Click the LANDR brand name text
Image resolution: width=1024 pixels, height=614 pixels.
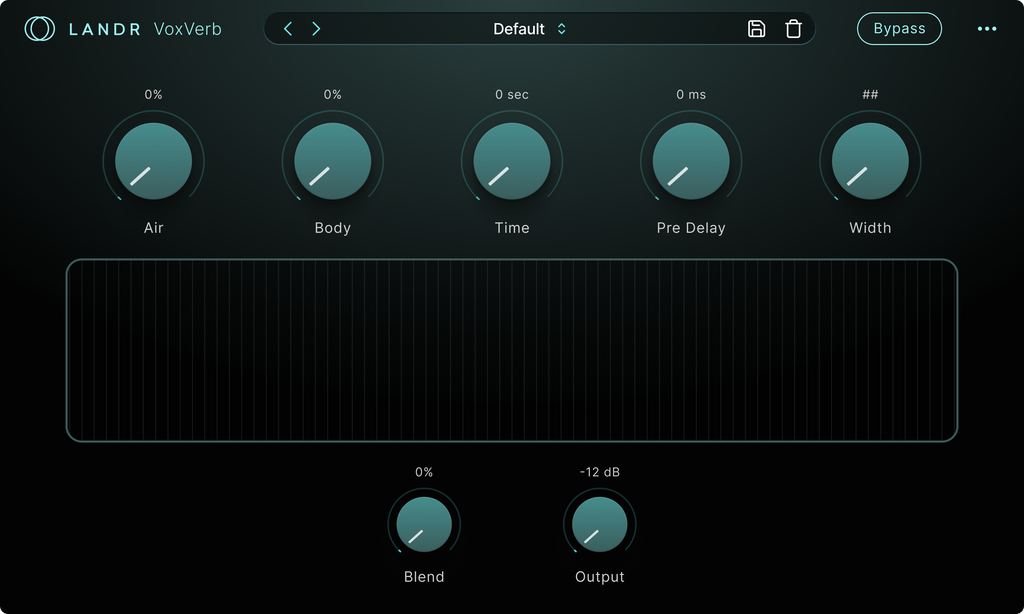coord(104,29)
